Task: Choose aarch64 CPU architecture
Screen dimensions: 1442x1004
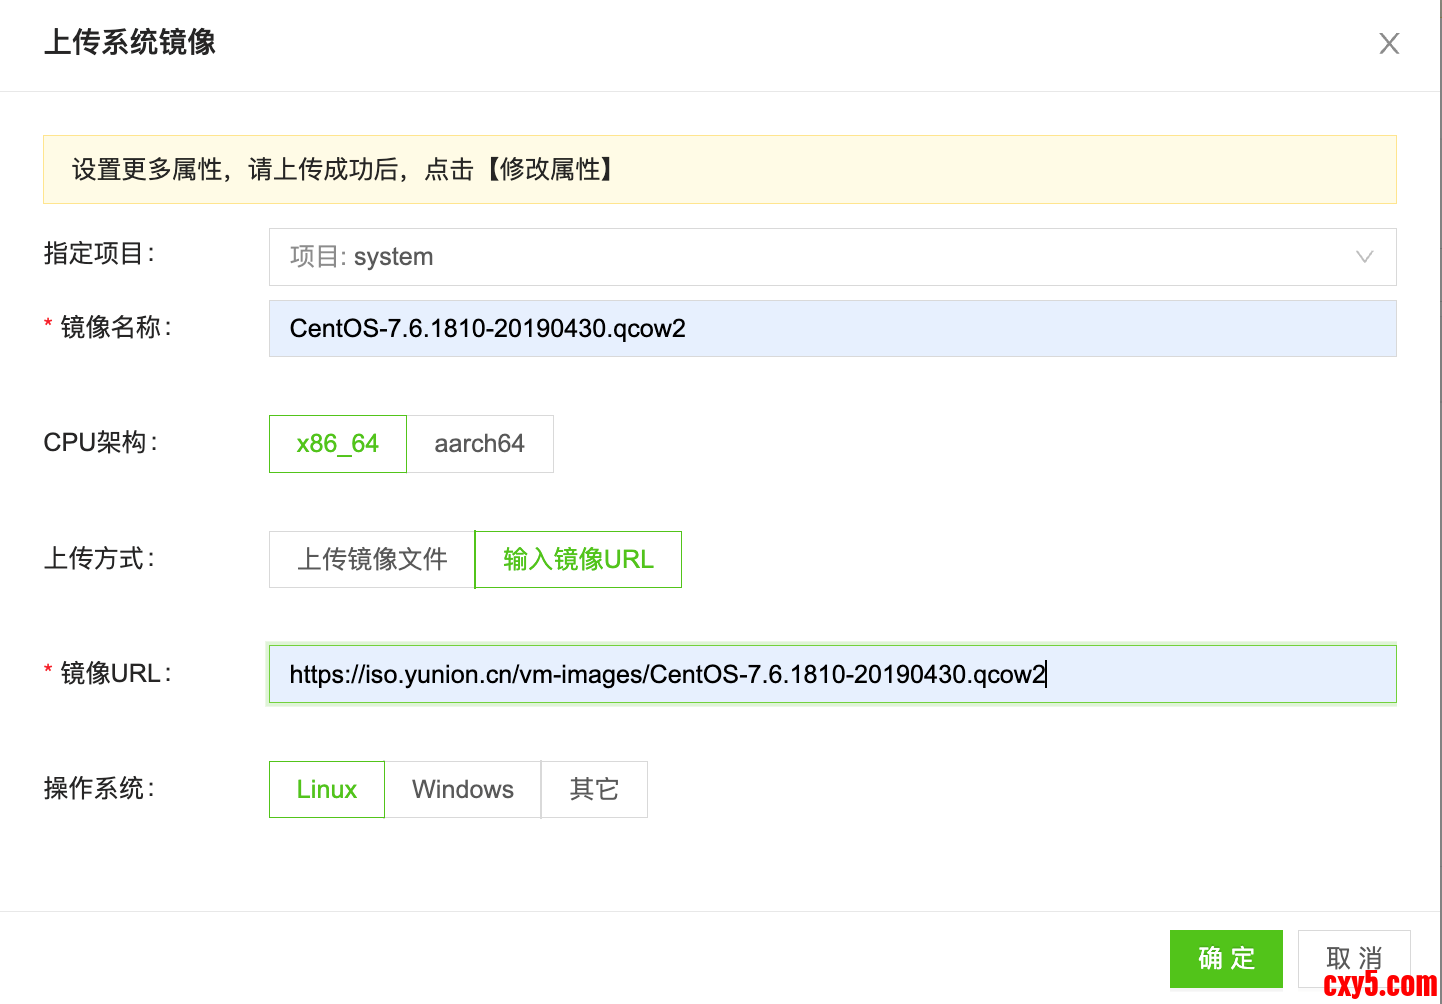Action: click(x=480, y=444)
